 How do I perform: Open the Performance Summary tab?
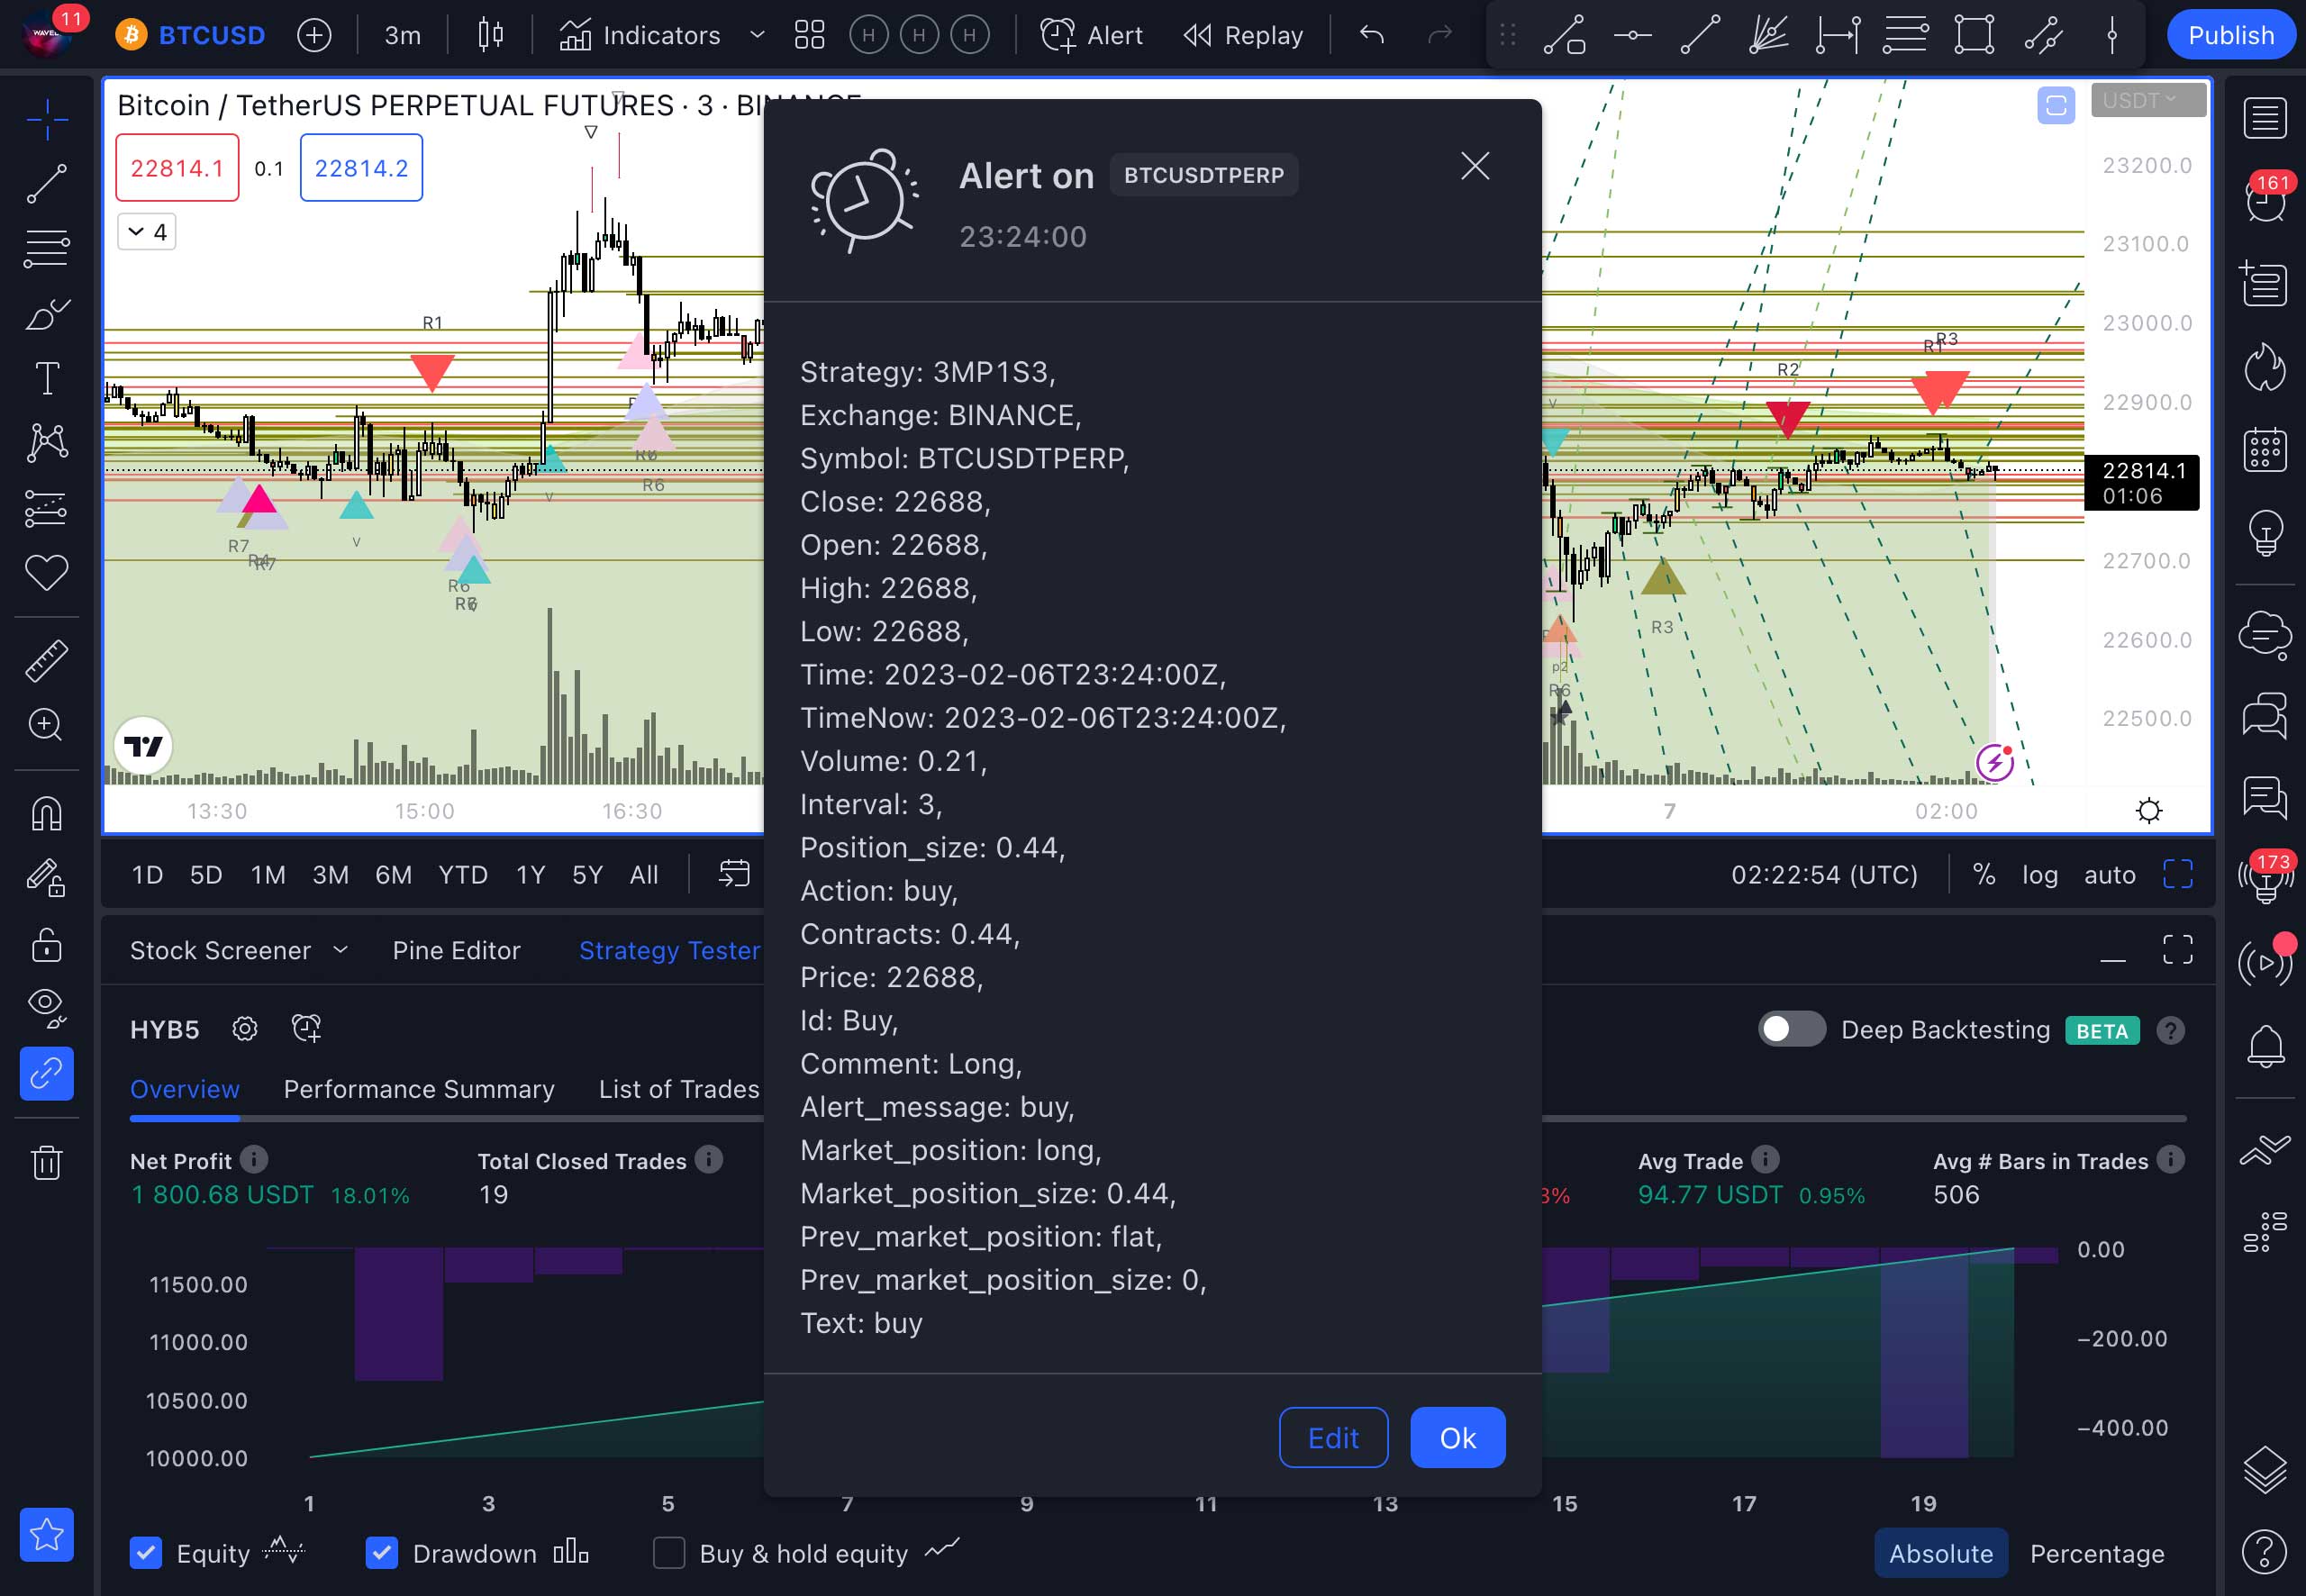pyautogui.click(x=419, y=1089)
